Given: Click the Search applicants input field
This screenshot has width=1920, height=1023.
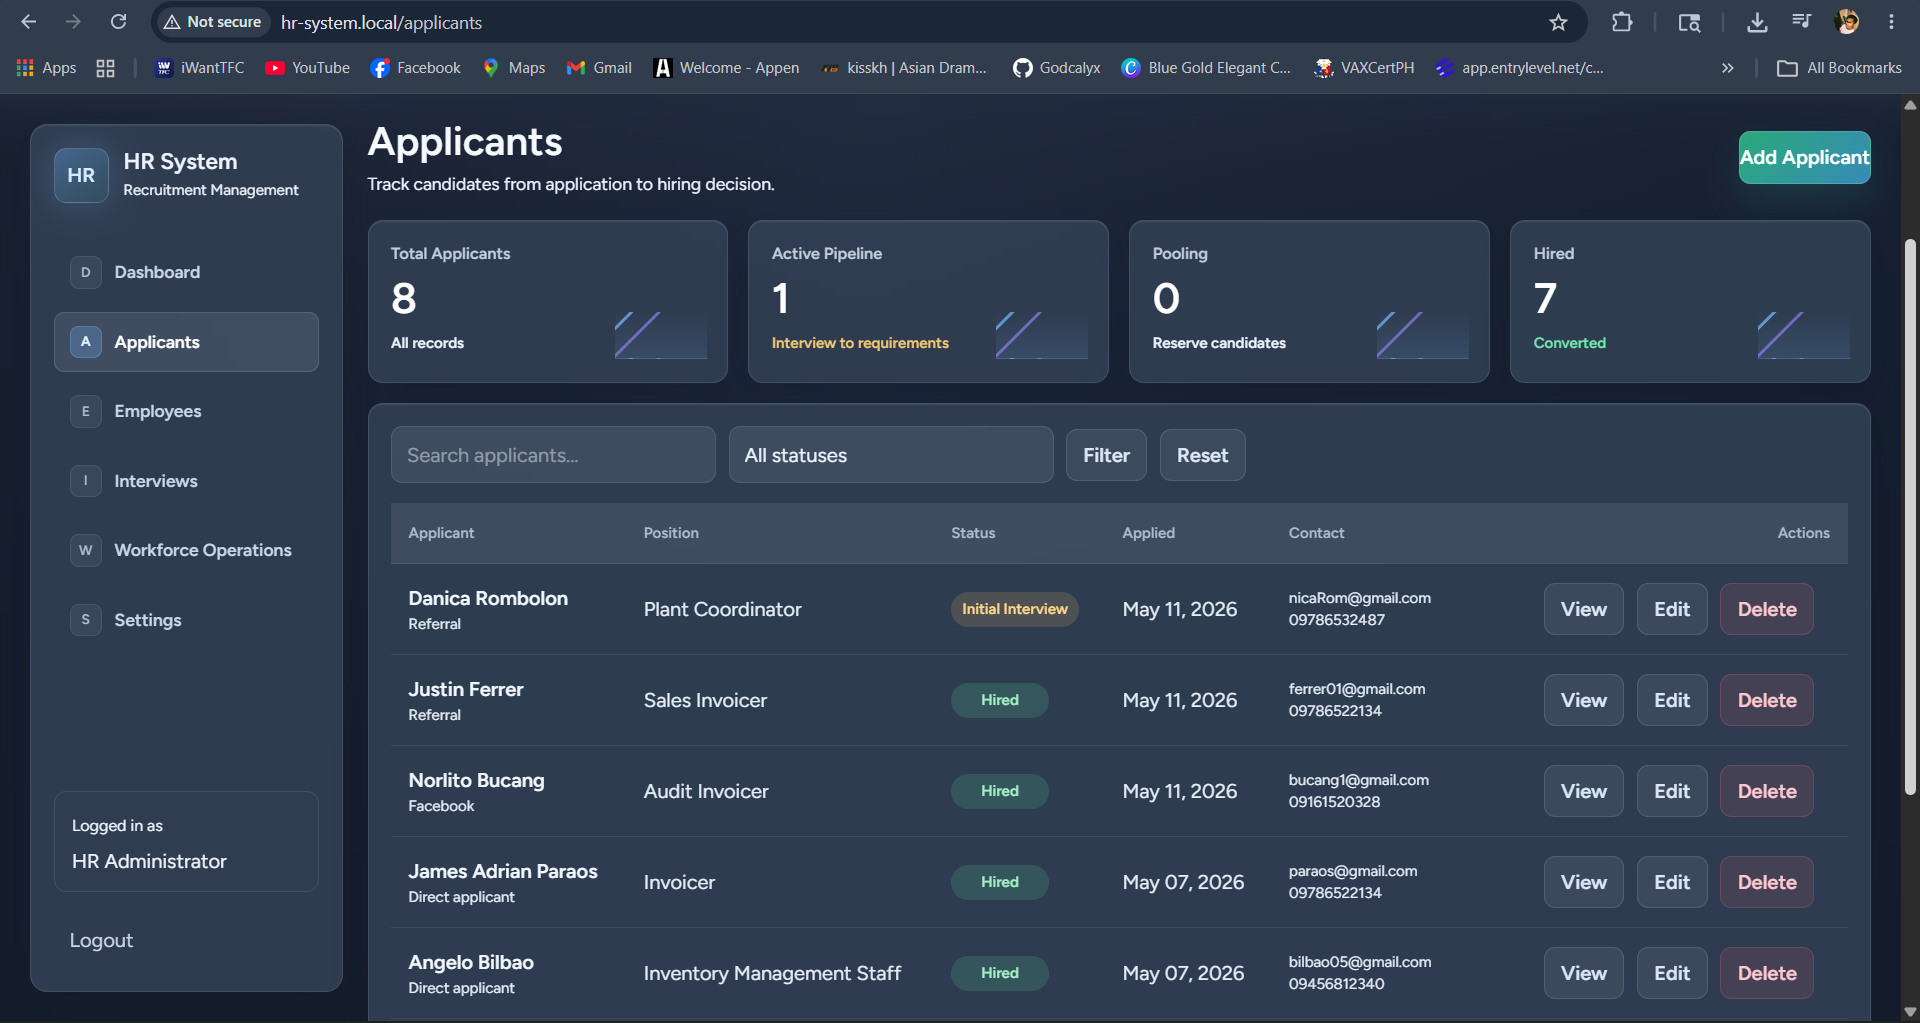Looking at the screenshot, I should point(553,455).
